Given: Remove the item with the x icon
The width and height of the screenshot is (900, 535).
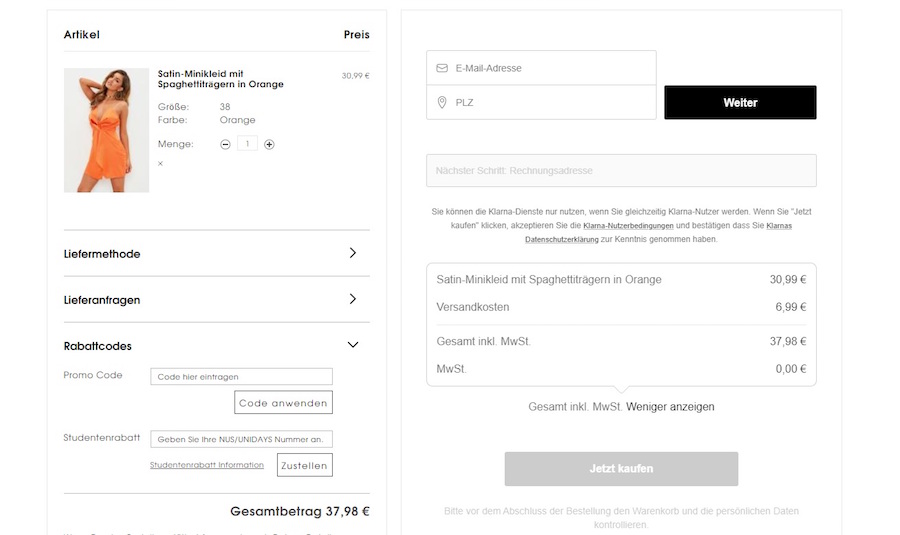Looking at the screenshot, I should 160,163.
